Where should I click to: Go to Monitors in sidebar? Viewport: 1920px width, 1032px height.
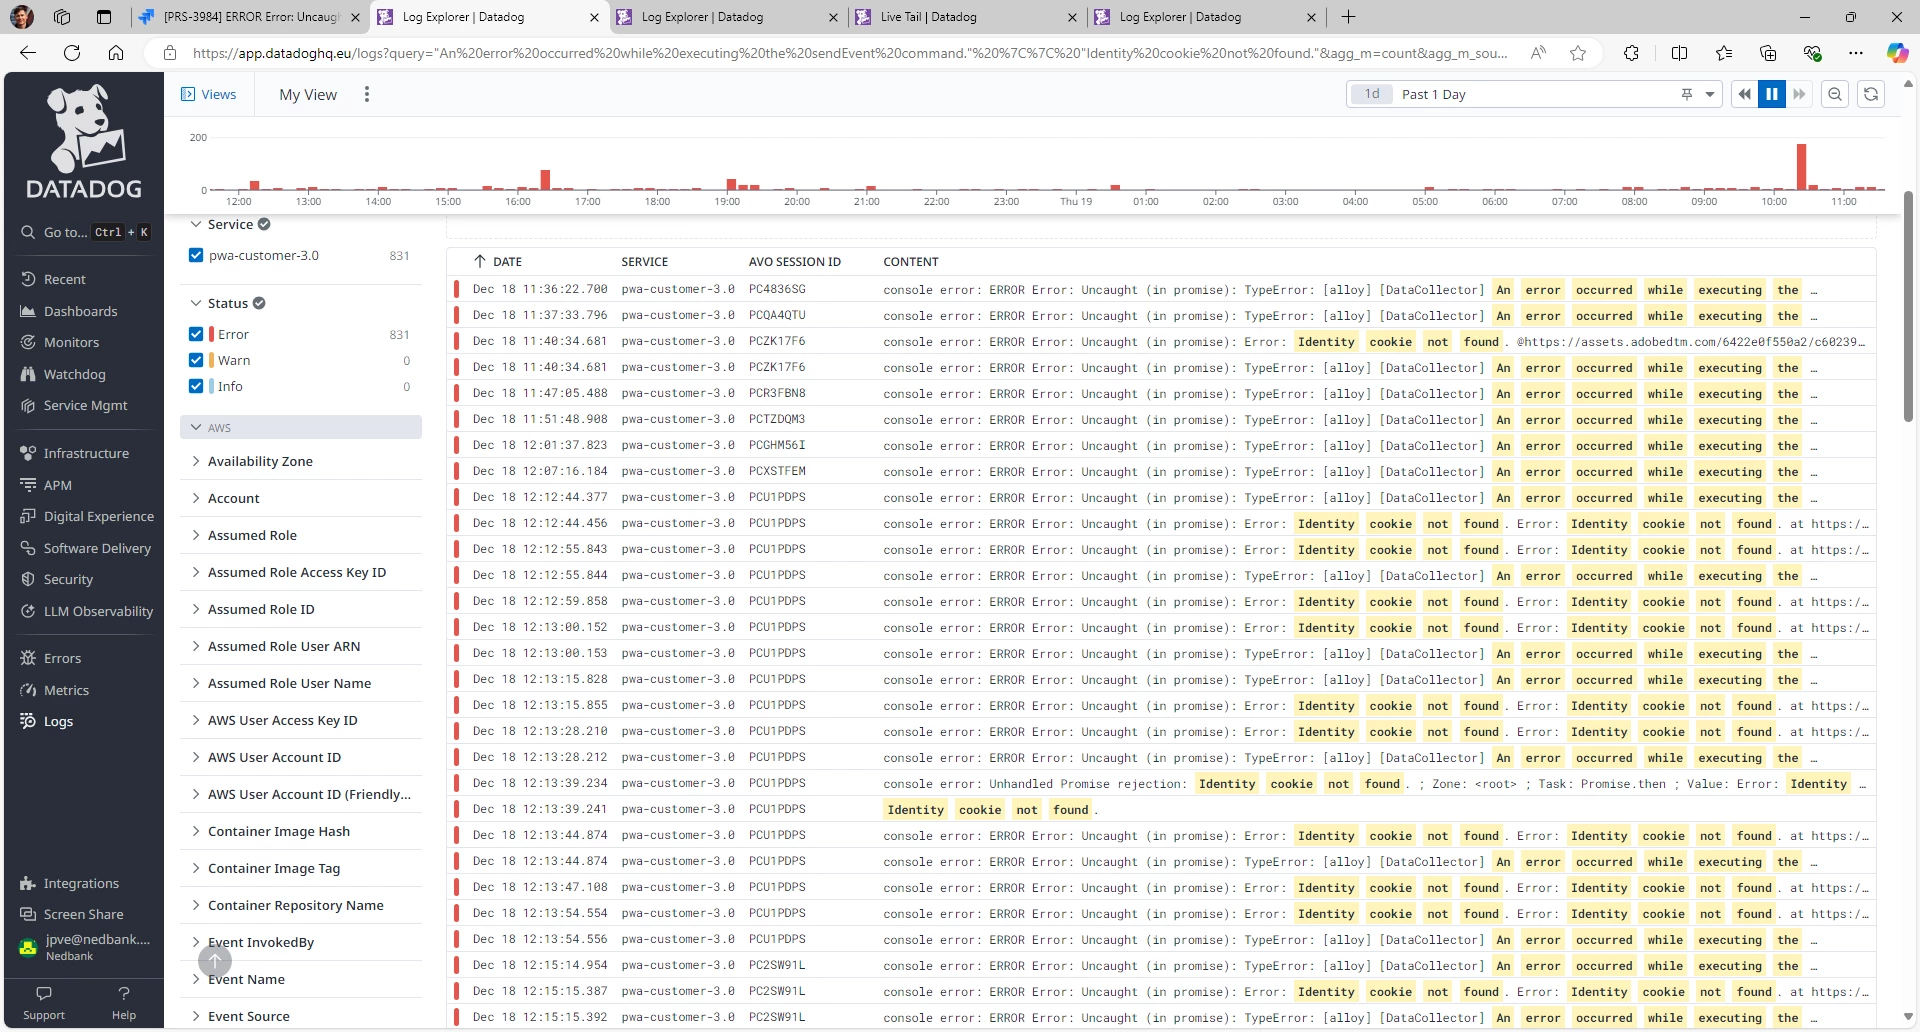point(71,342)
